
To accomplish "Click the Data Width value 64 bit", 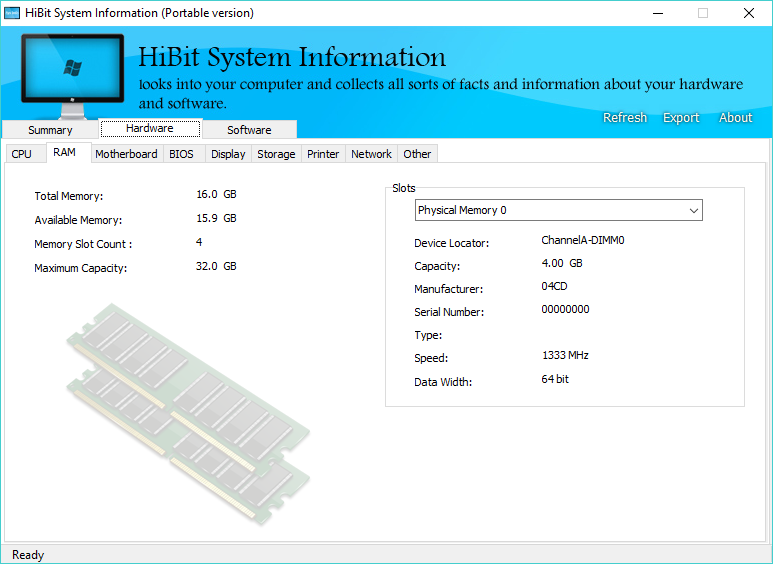I will click(555, 379).
